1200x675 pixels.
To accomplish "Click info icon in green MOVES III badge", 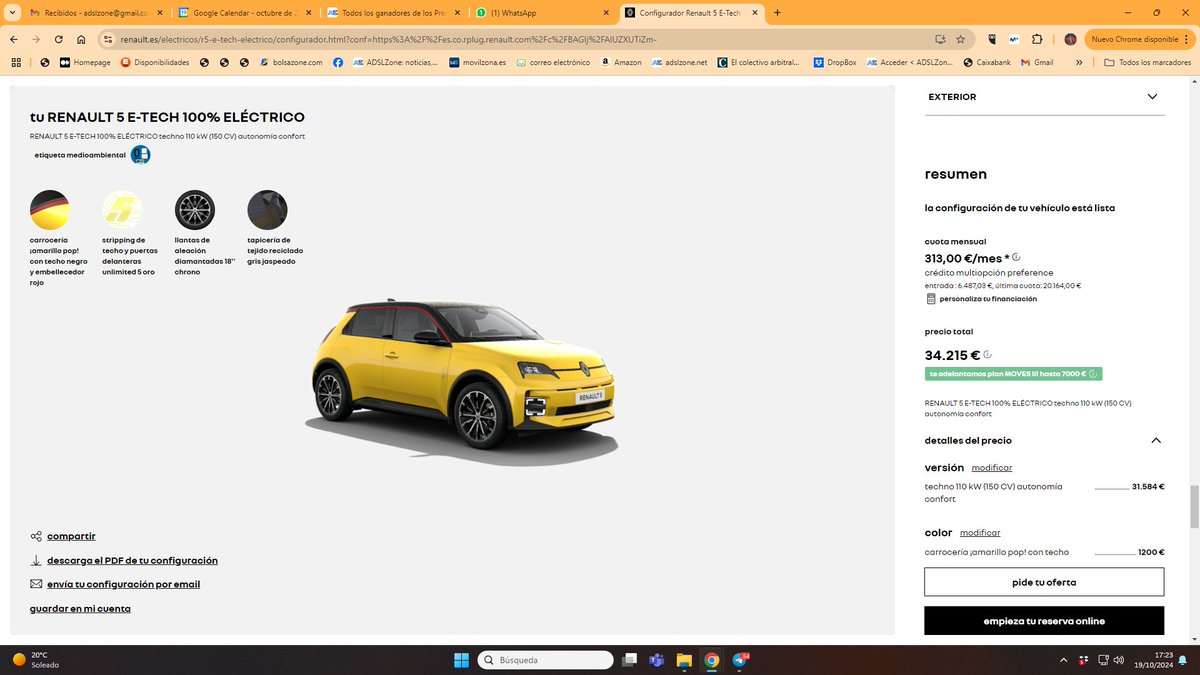I will pyautogui.click(x=1093, y=374).
